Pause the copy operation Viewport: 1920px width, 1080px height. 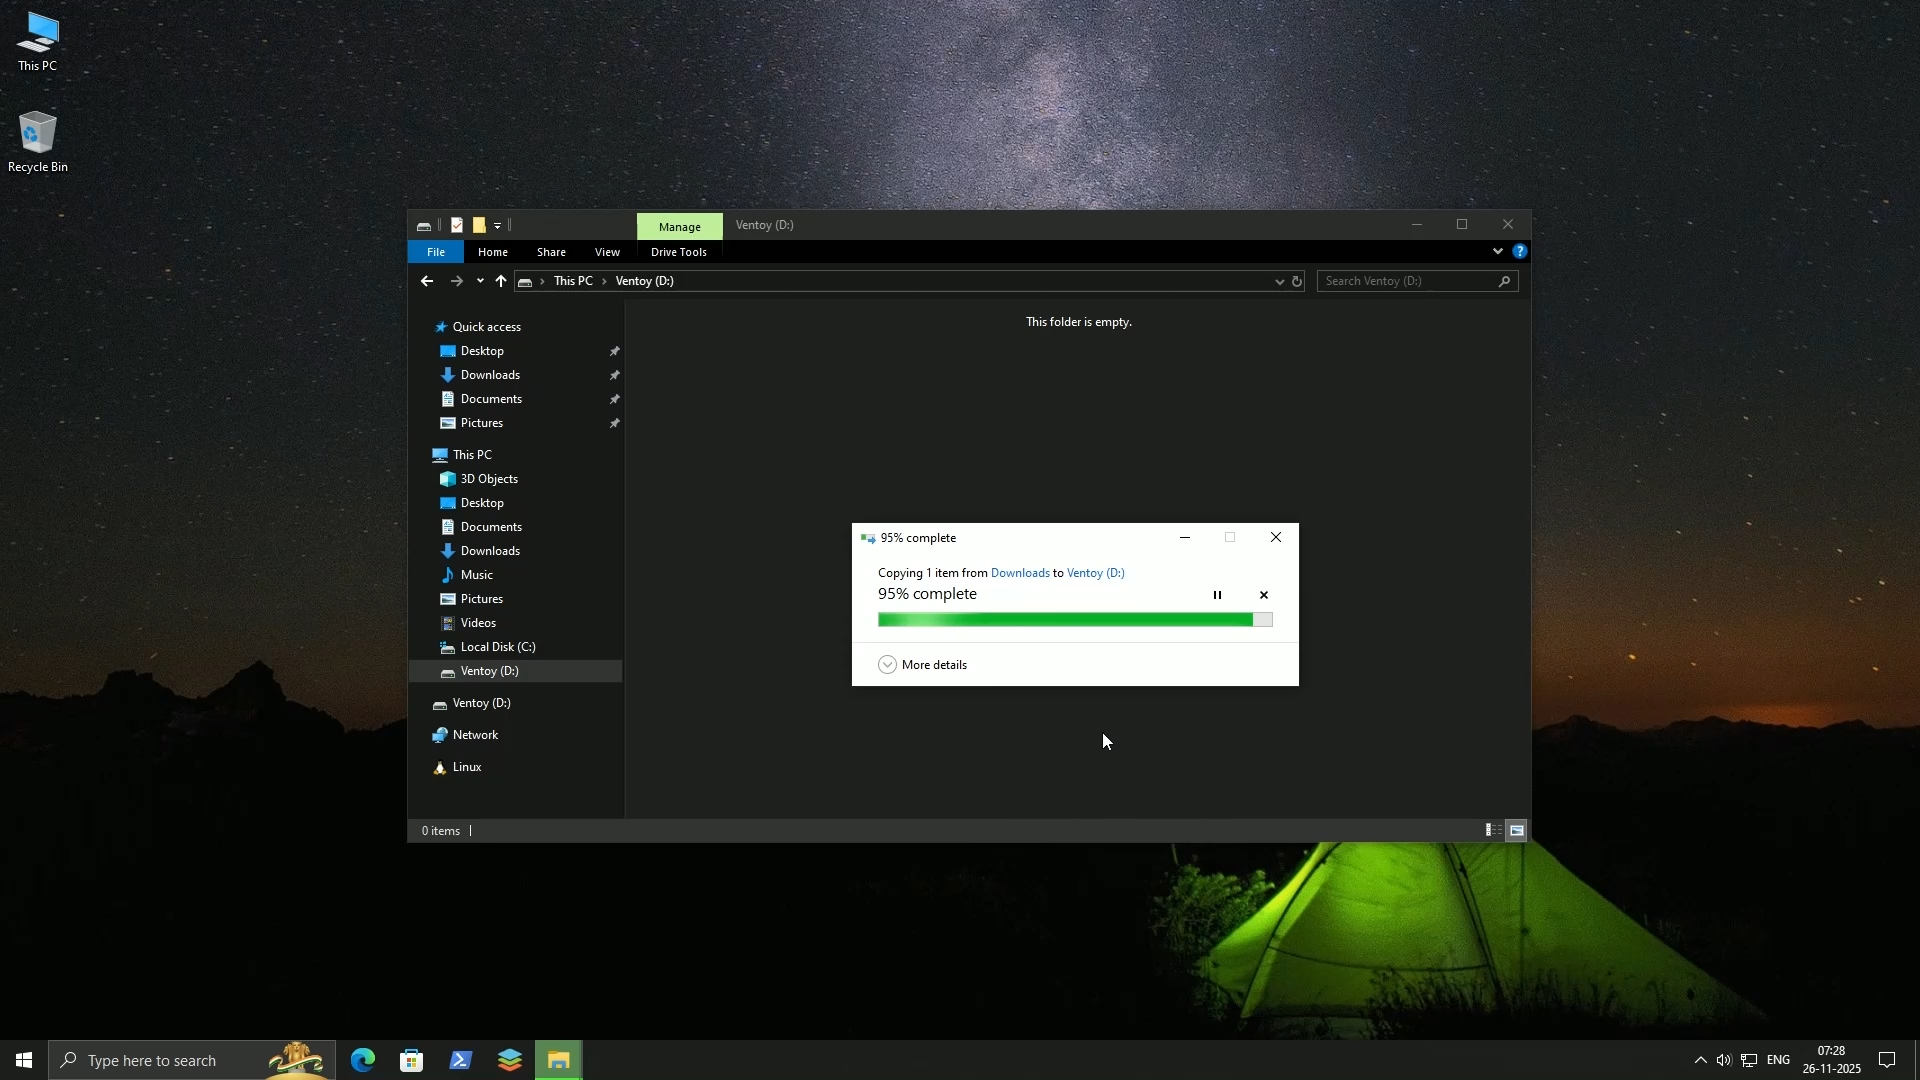[x=1217, y=595]
